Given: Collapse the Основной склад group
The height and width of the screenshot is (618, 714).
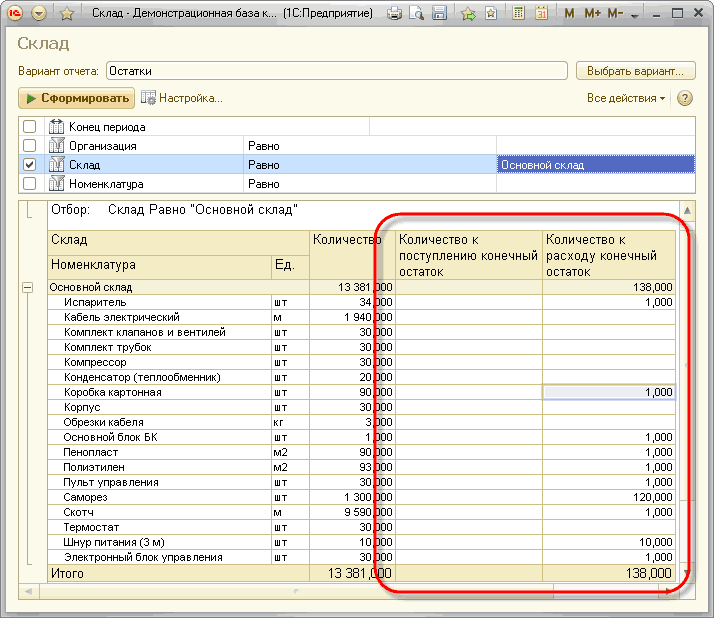Looking at the screenshot, I should click(26, 287).
